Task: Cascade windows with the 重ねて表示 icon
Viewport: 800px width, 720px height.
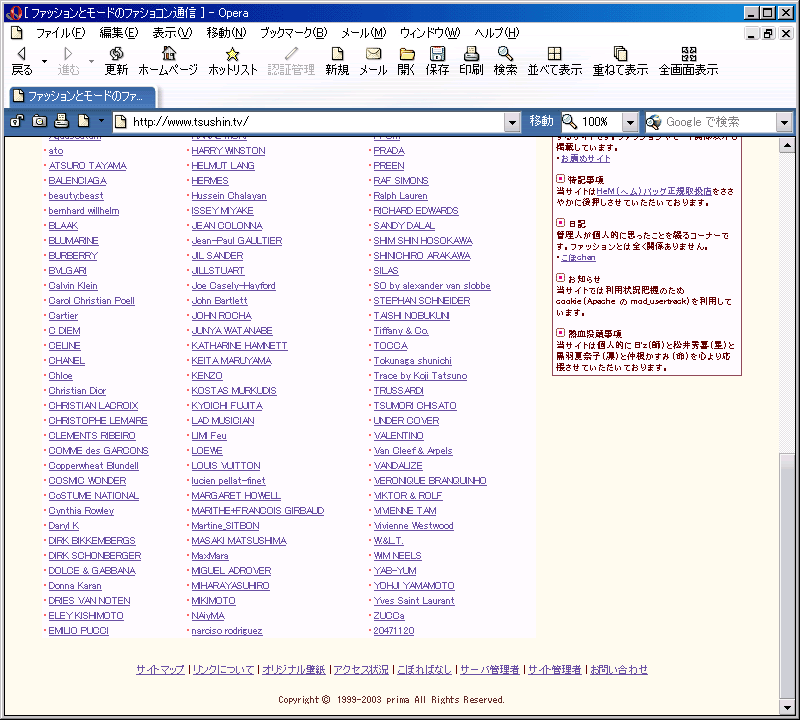Action: click(x=620, y=61)
